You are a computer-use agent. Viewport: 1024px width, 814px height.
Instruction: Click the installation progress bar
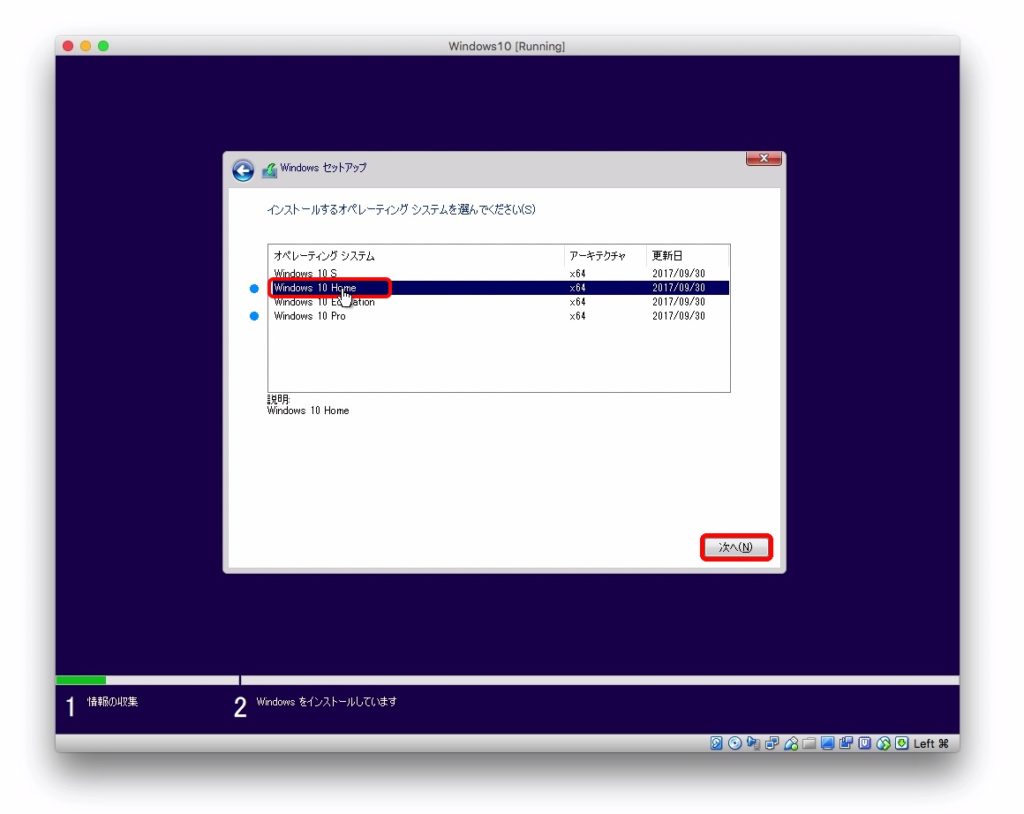(x=507, y=680)
